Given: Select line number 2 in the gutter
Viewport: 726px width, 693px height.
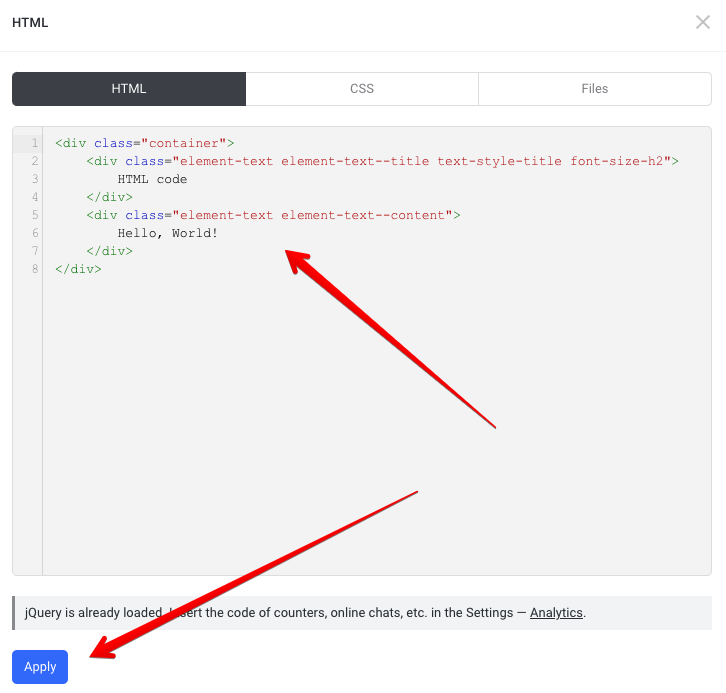Looking at the screenshot, I should click(x=34, y=161).
